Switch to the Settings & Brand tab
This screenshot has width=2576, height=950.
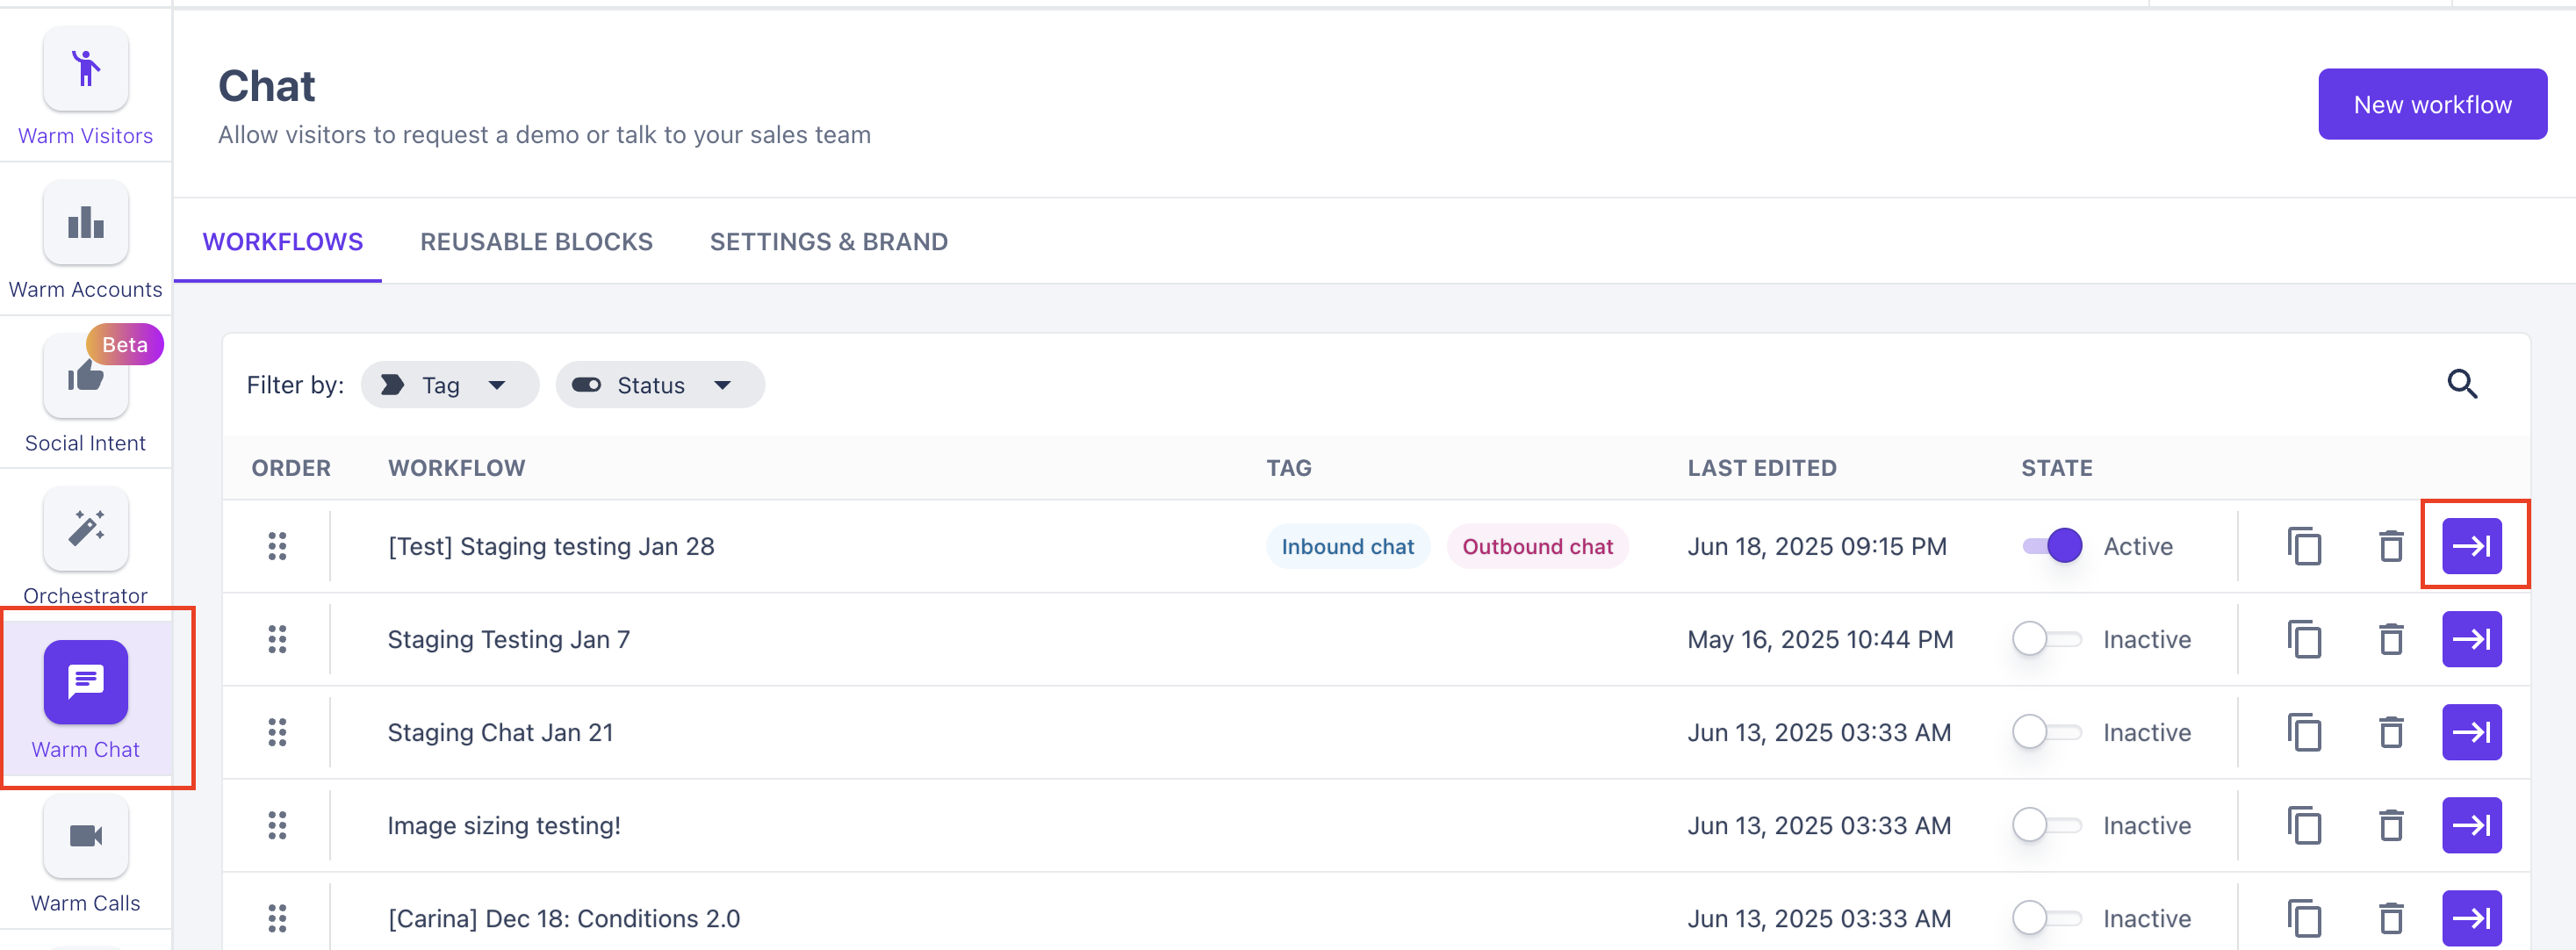click(x=828, y=242)
